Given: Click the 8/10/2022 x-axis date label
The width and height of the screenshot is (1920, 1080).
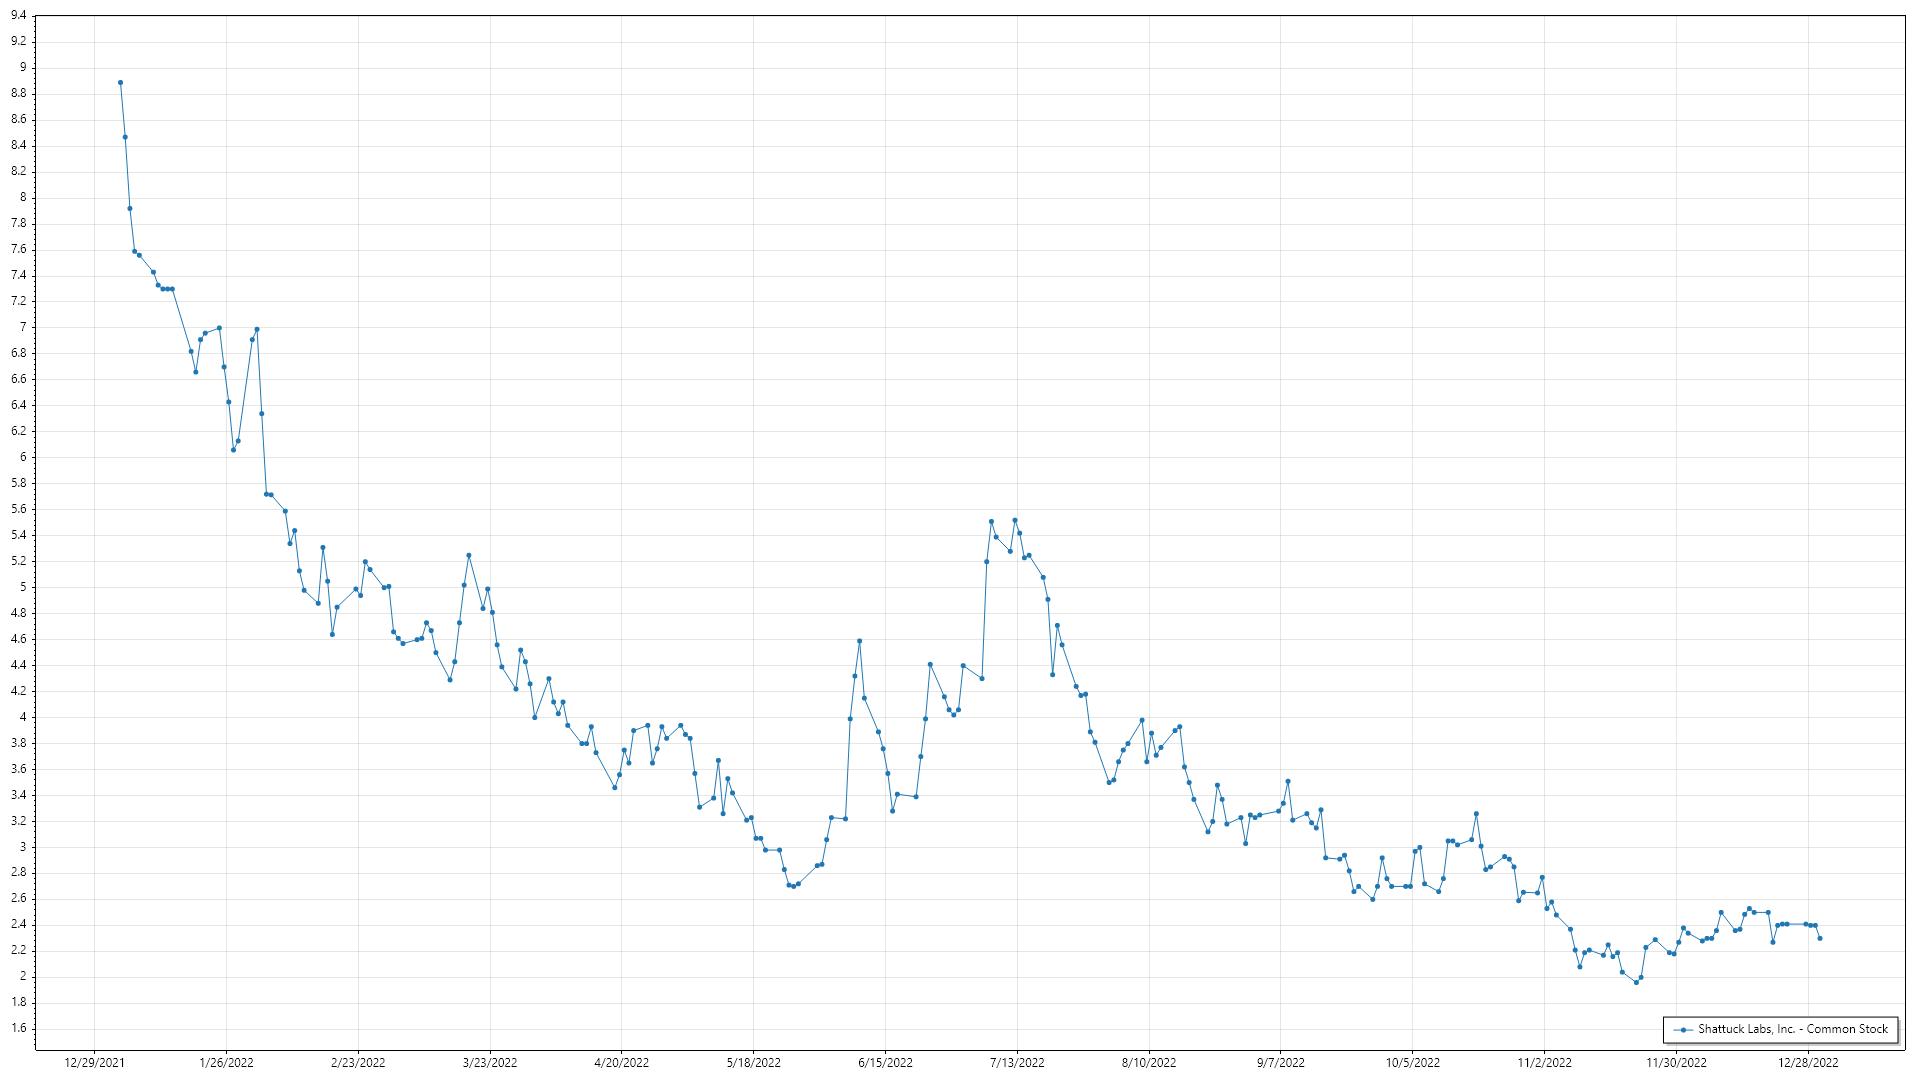Looking at the screenshot, I should (1149, 1063).
